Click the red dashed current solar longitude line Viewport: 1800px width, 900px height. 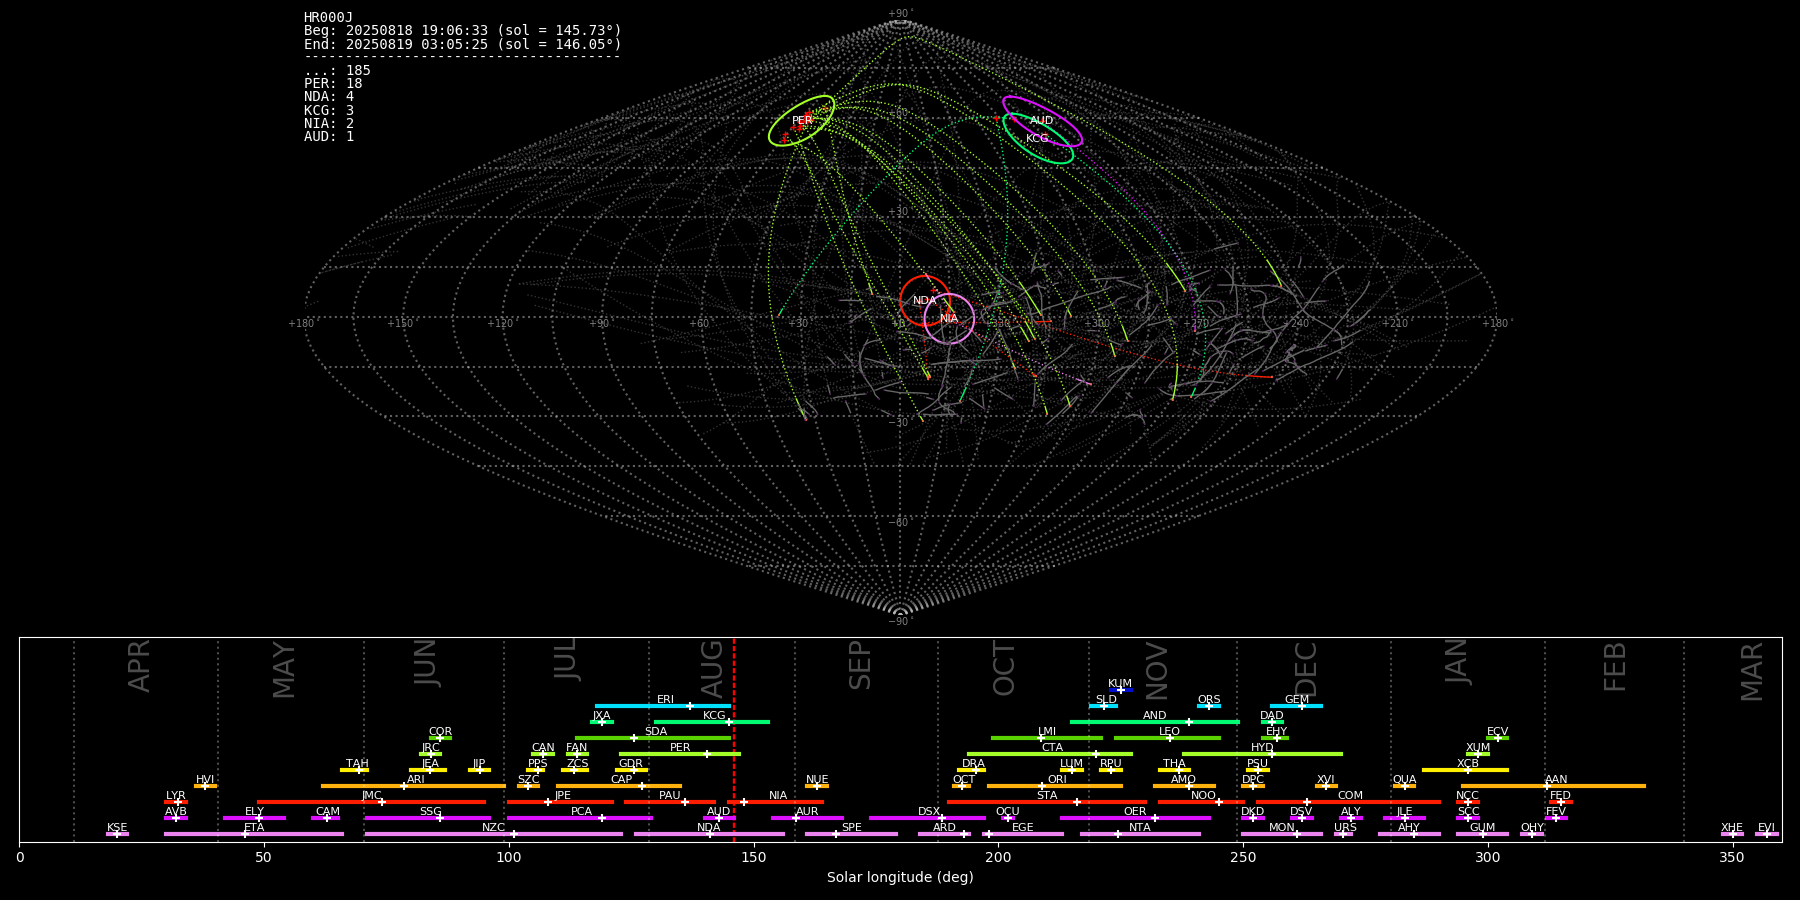[734, 740]
